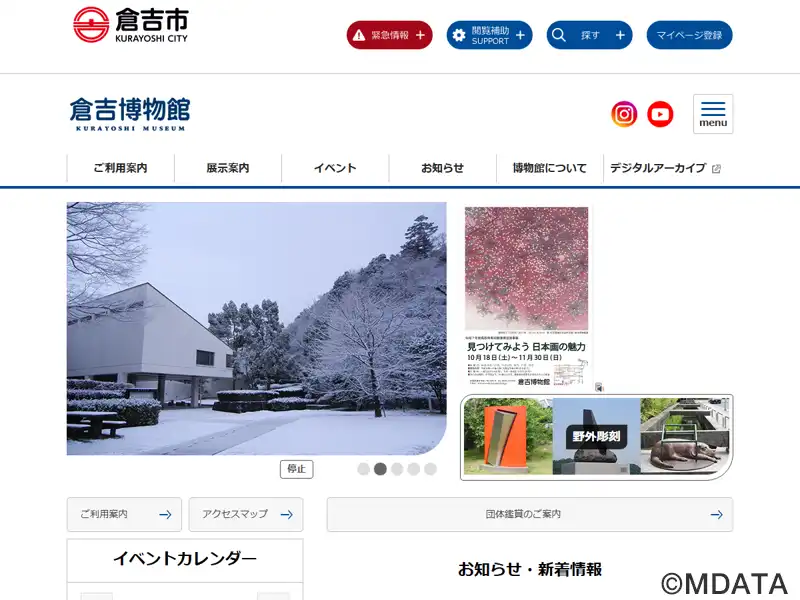Screen dimensions: 800x600
Task: Open the museum's Instagram page icon
Action: coord(624,114)
